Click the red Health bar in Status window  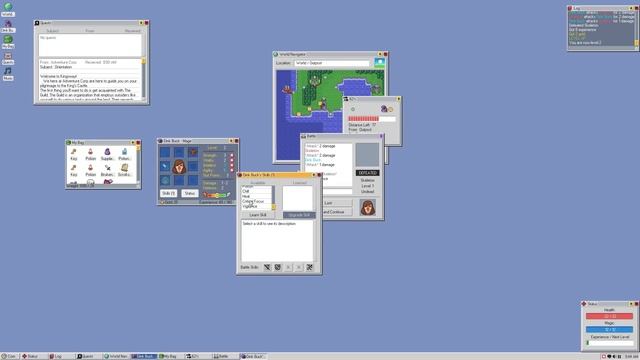coord(609,316)
